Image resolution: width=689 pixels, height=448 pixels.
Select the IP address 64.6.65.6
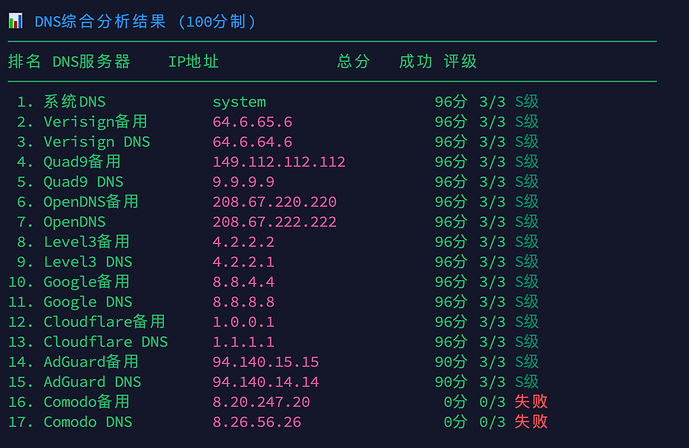click(253, 122)
